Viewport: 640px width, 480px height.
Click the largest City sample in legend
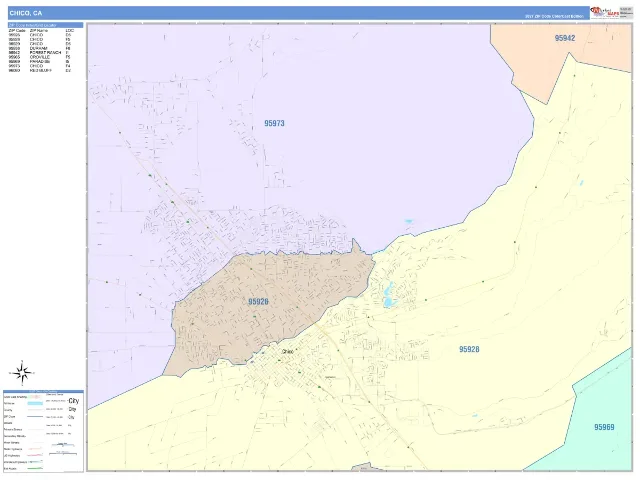(73, 401)
